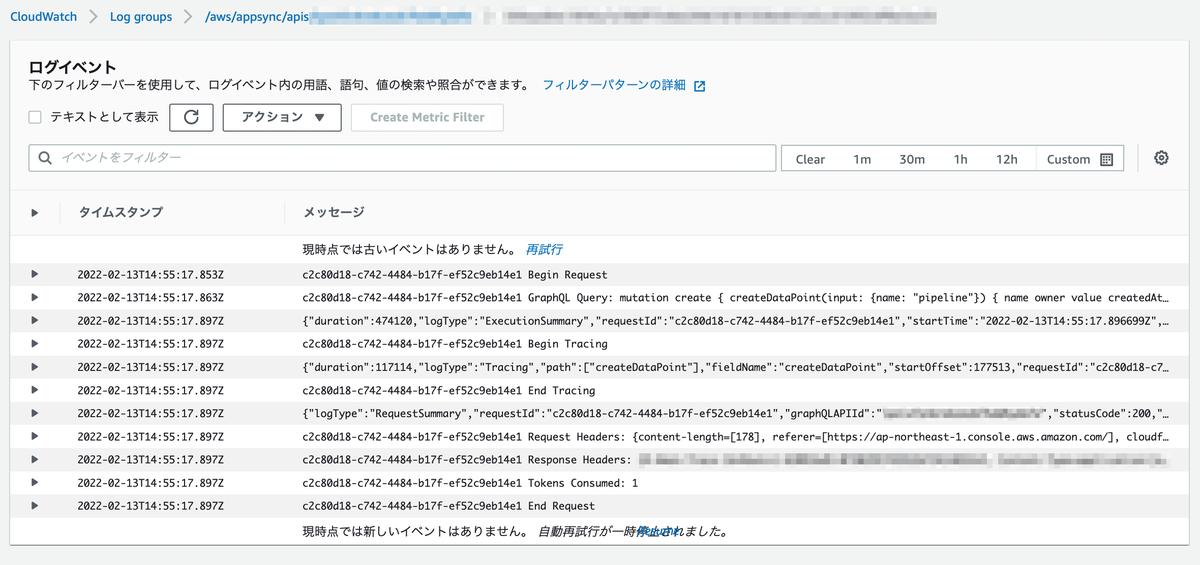Viewport: 1200px width, 565px height.
Task: Expand the Tokens Consumed log row
Action: click(x=35, y=482)
